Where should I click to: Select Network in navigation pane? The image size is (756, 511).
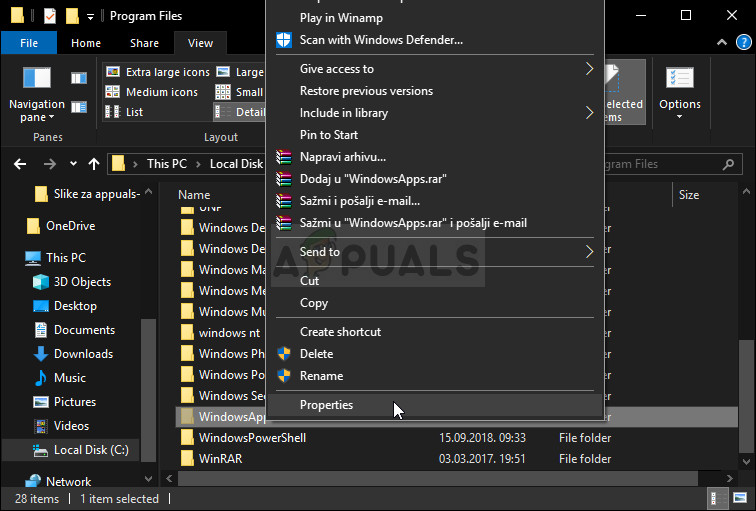[58, 482]
